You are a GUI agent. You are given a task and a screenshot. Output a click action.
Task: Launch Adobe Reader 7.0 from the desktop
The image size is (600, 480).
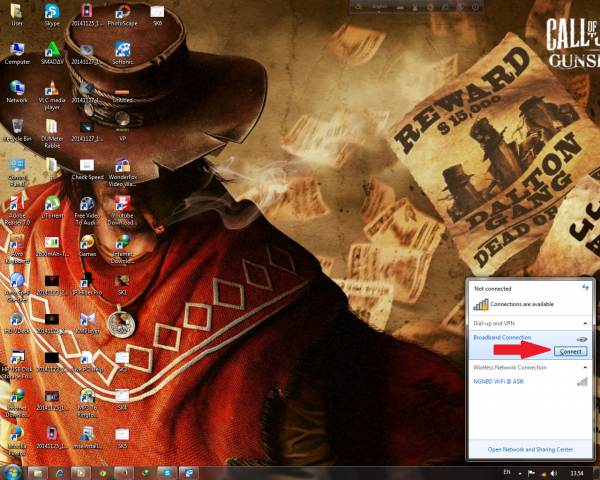click(17, 211)
